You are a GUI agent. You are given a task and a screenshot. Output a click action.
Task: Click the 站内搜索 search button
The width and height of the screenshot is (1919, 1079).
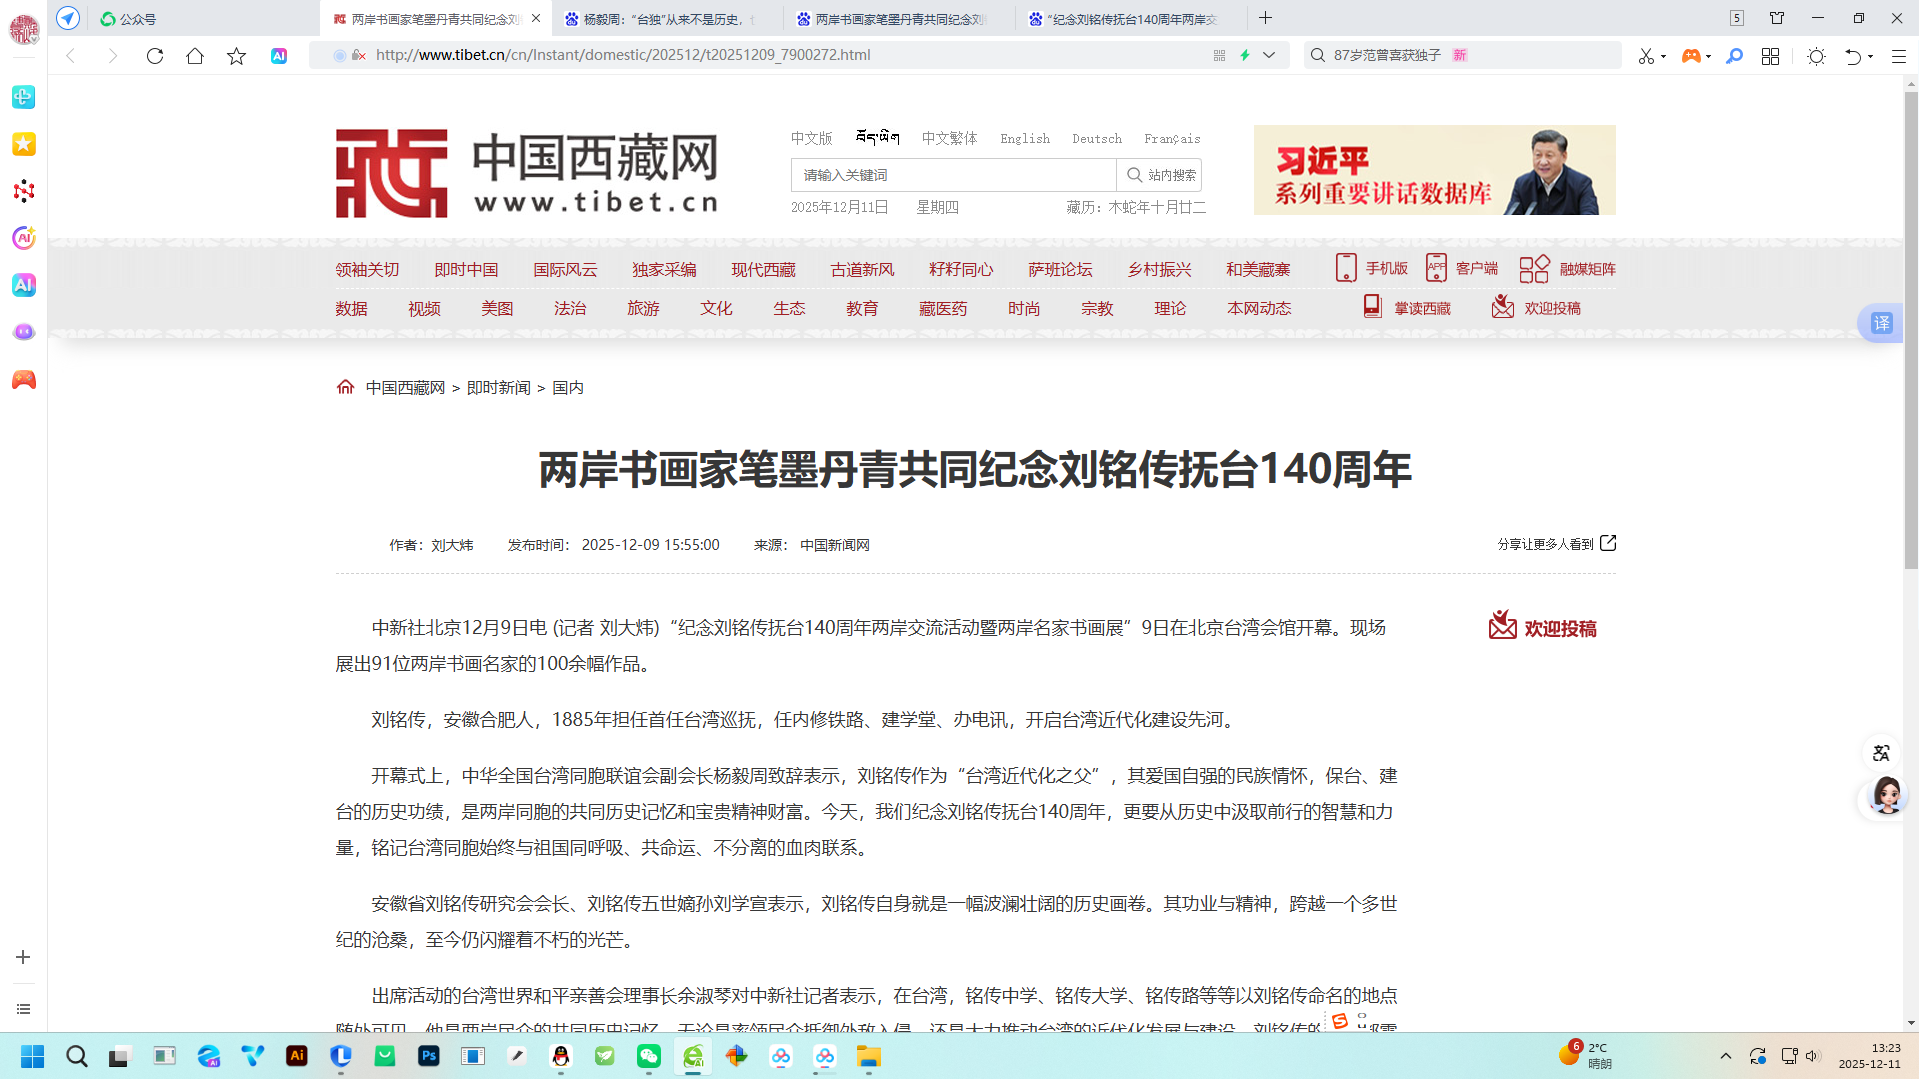1160,175
